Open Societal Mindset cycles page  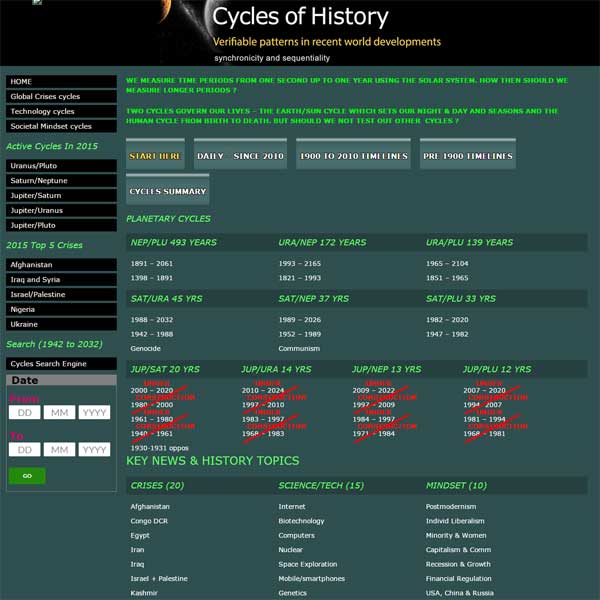tap(61, 126)
